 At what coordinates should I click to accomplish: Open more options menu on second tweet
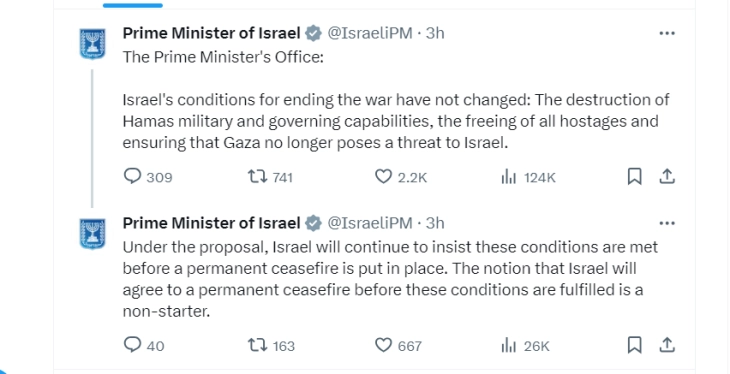coord(667,223)
